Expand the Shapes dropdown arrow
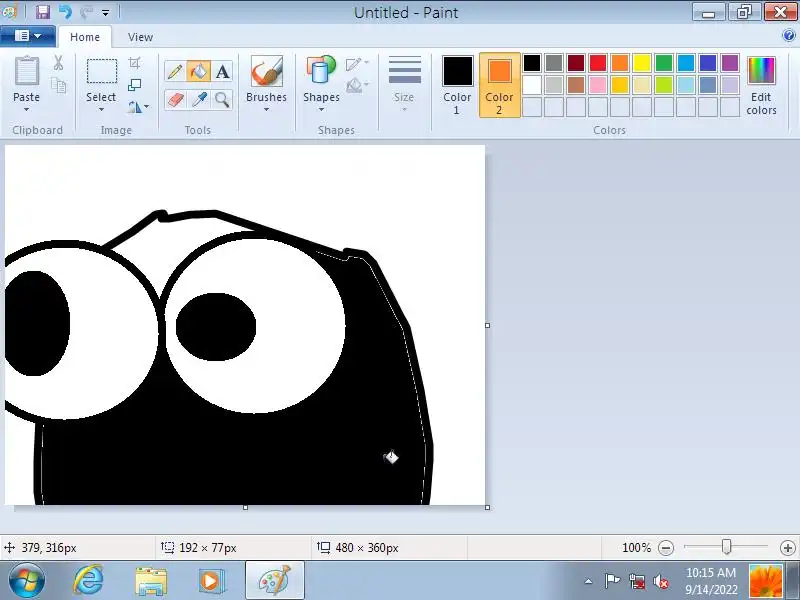This screenshot has width=800, height=600. pos(321,109)
